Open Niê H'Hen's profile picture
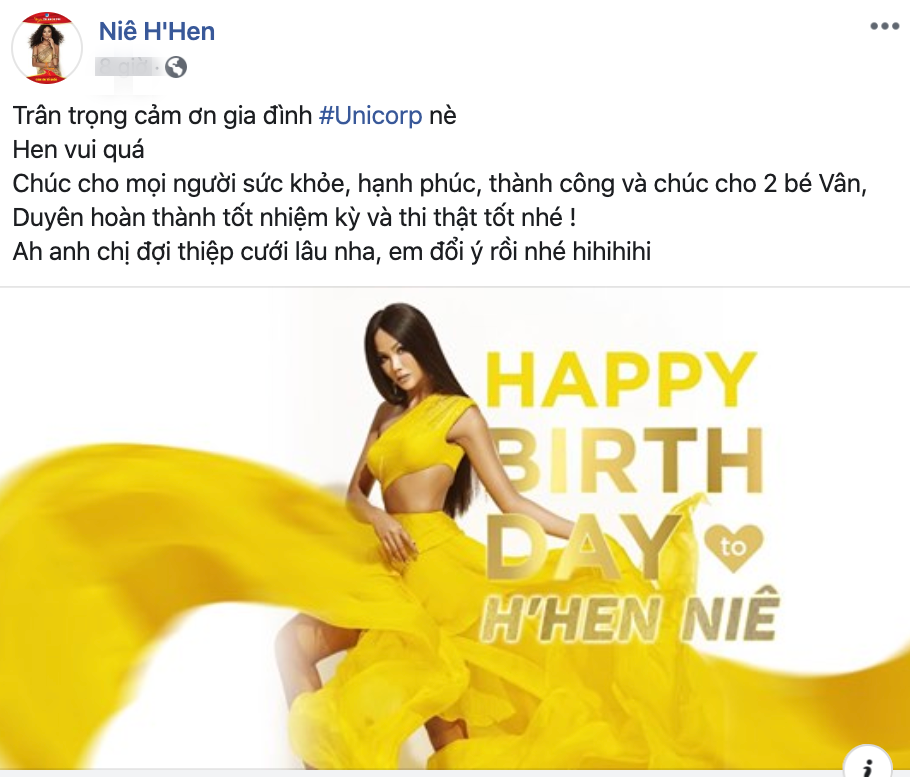This screenshot has height=777, width=910. click(x=47, y=48)
